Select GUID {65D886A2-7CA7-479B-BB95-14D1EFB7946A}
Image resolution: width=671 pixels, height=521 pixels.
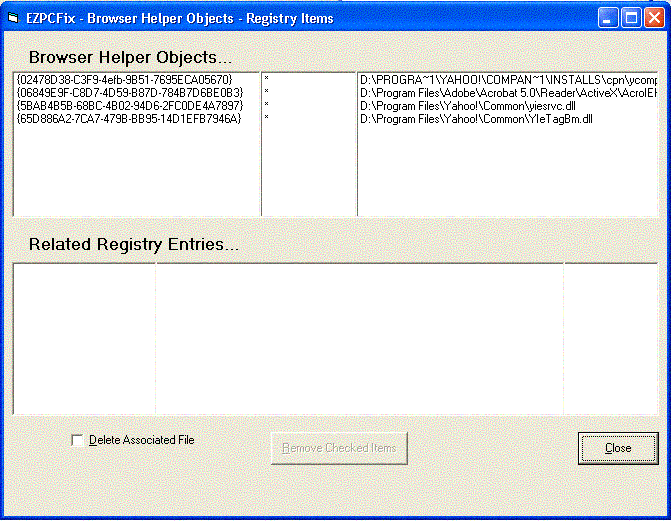(x=129, y=119)
